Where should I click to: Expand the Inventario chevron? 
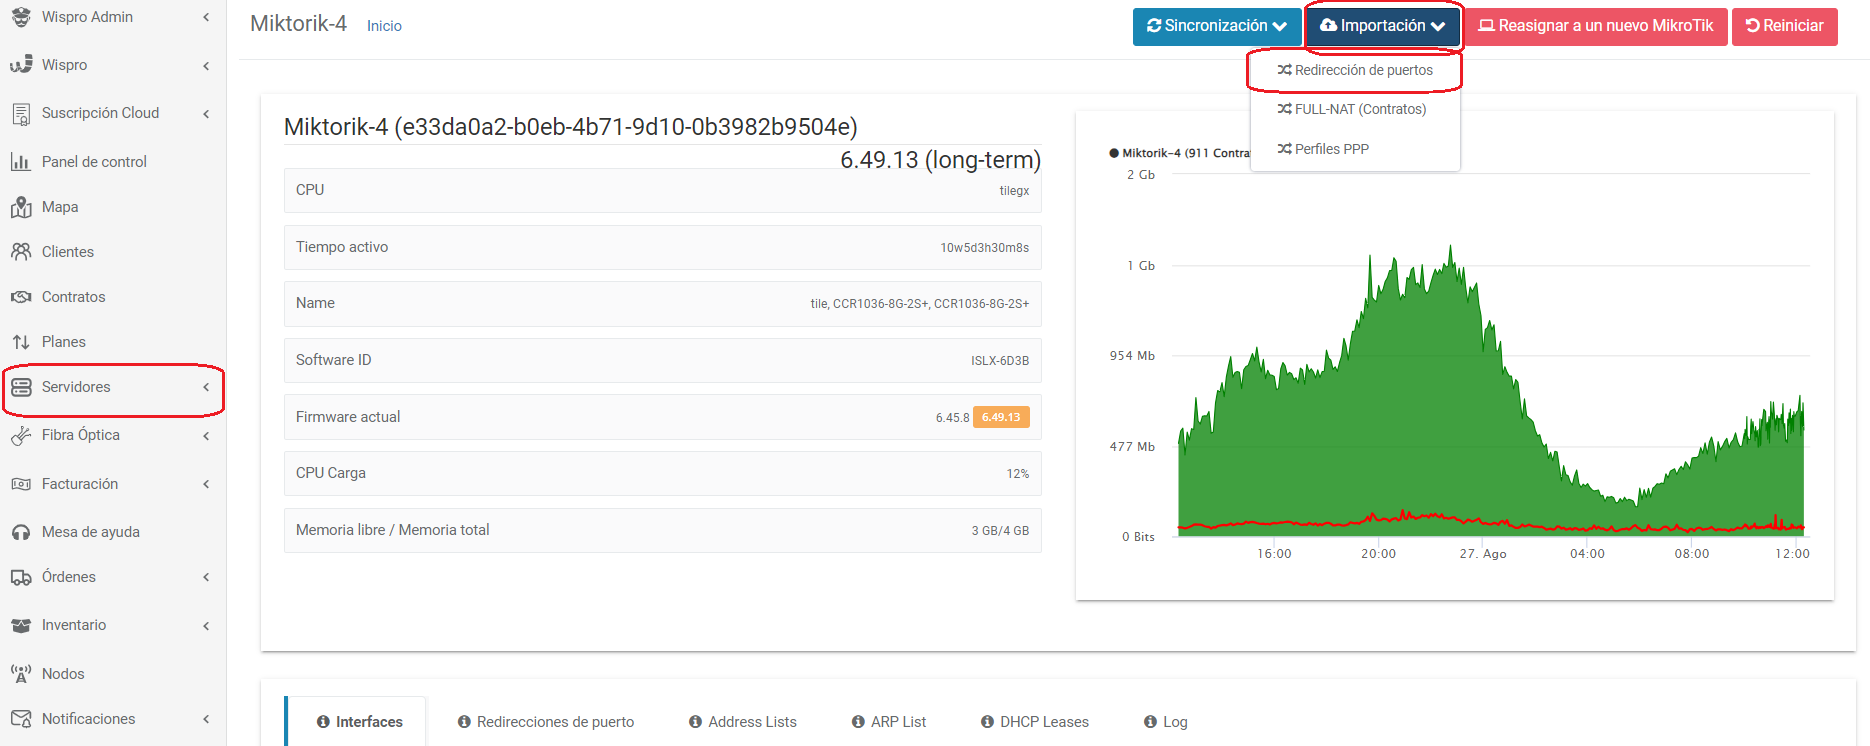[x=206, y=626]
